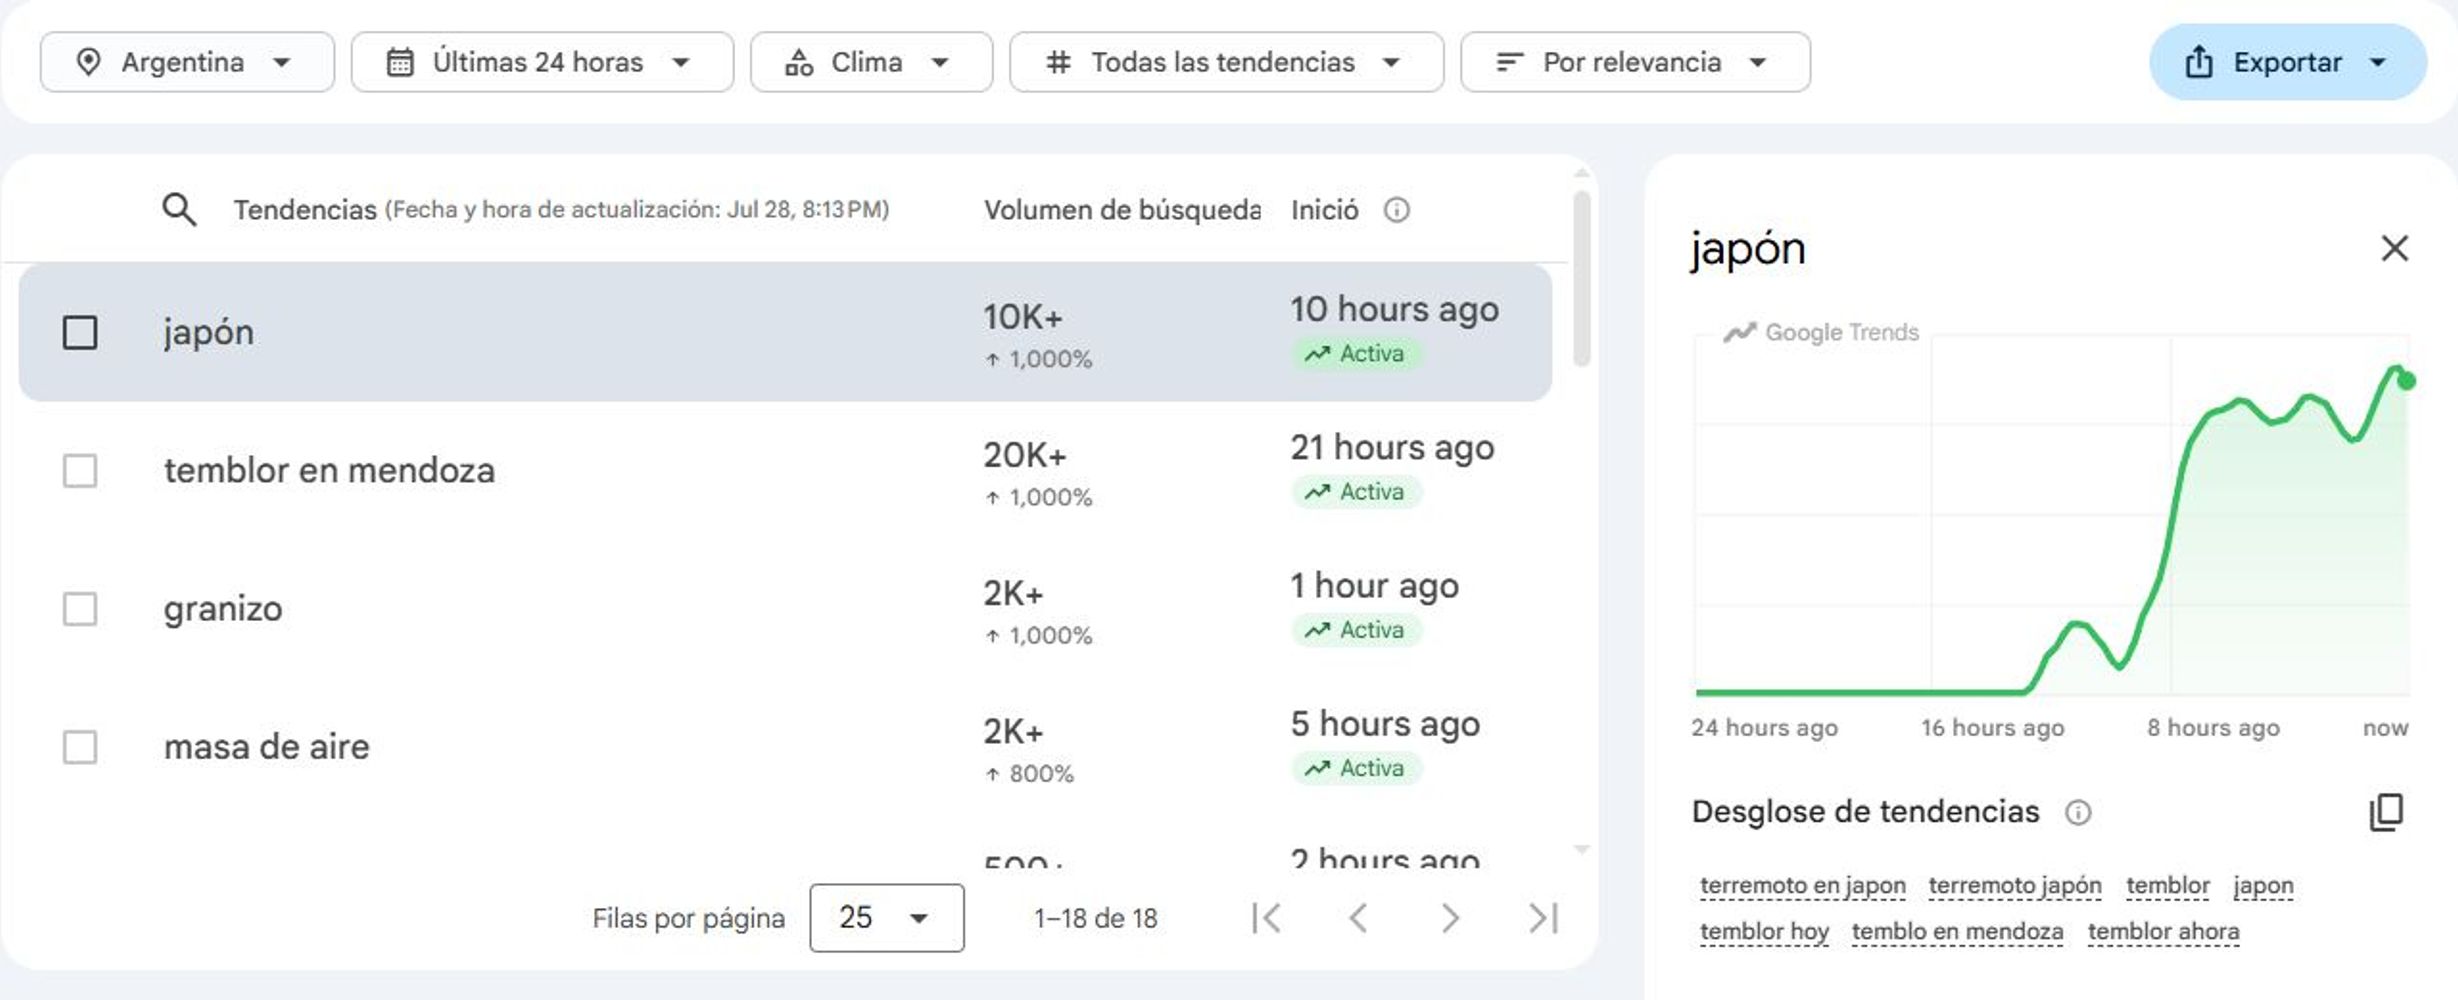Go to the next results page
The image size is (2458, 1000).
click(x=1450, y=918)
